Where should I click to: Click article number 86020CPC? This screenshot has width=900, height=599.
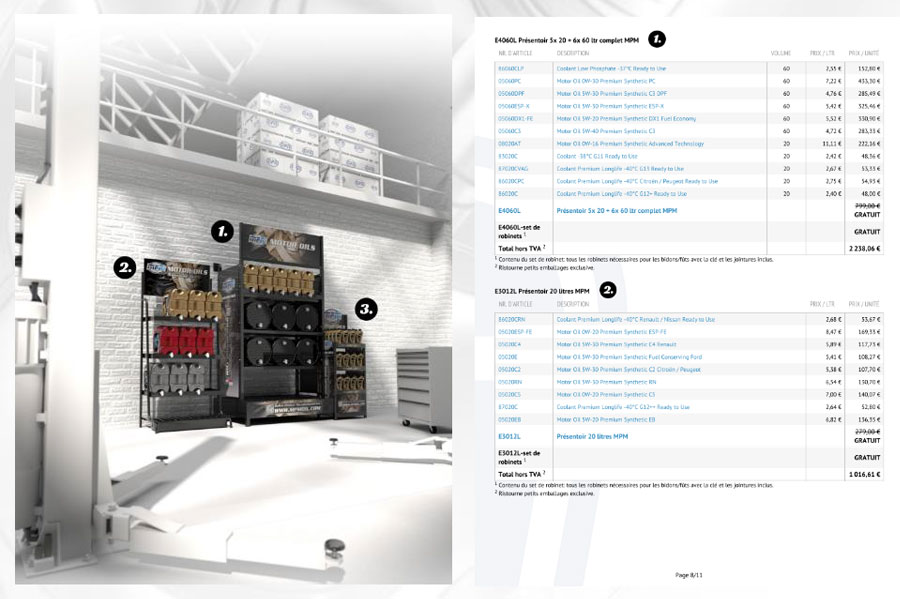(x=511, y=181)
